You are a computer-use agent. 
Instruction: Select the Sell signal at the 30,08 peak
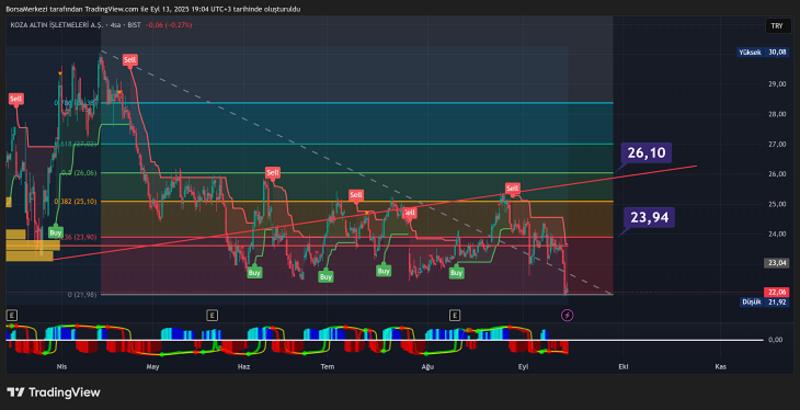pos(130,60)
